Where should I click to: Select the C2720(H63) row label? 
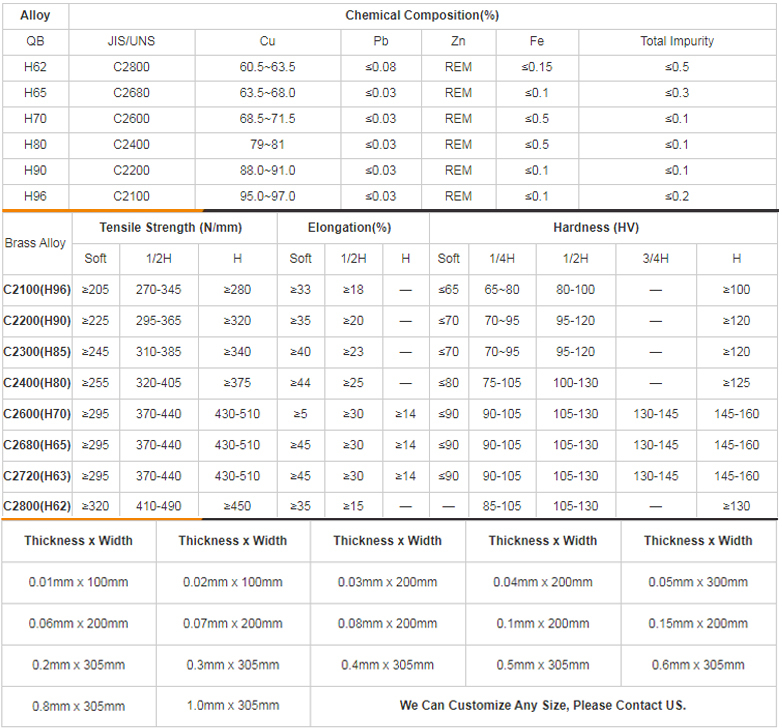(x=37, y=476)
